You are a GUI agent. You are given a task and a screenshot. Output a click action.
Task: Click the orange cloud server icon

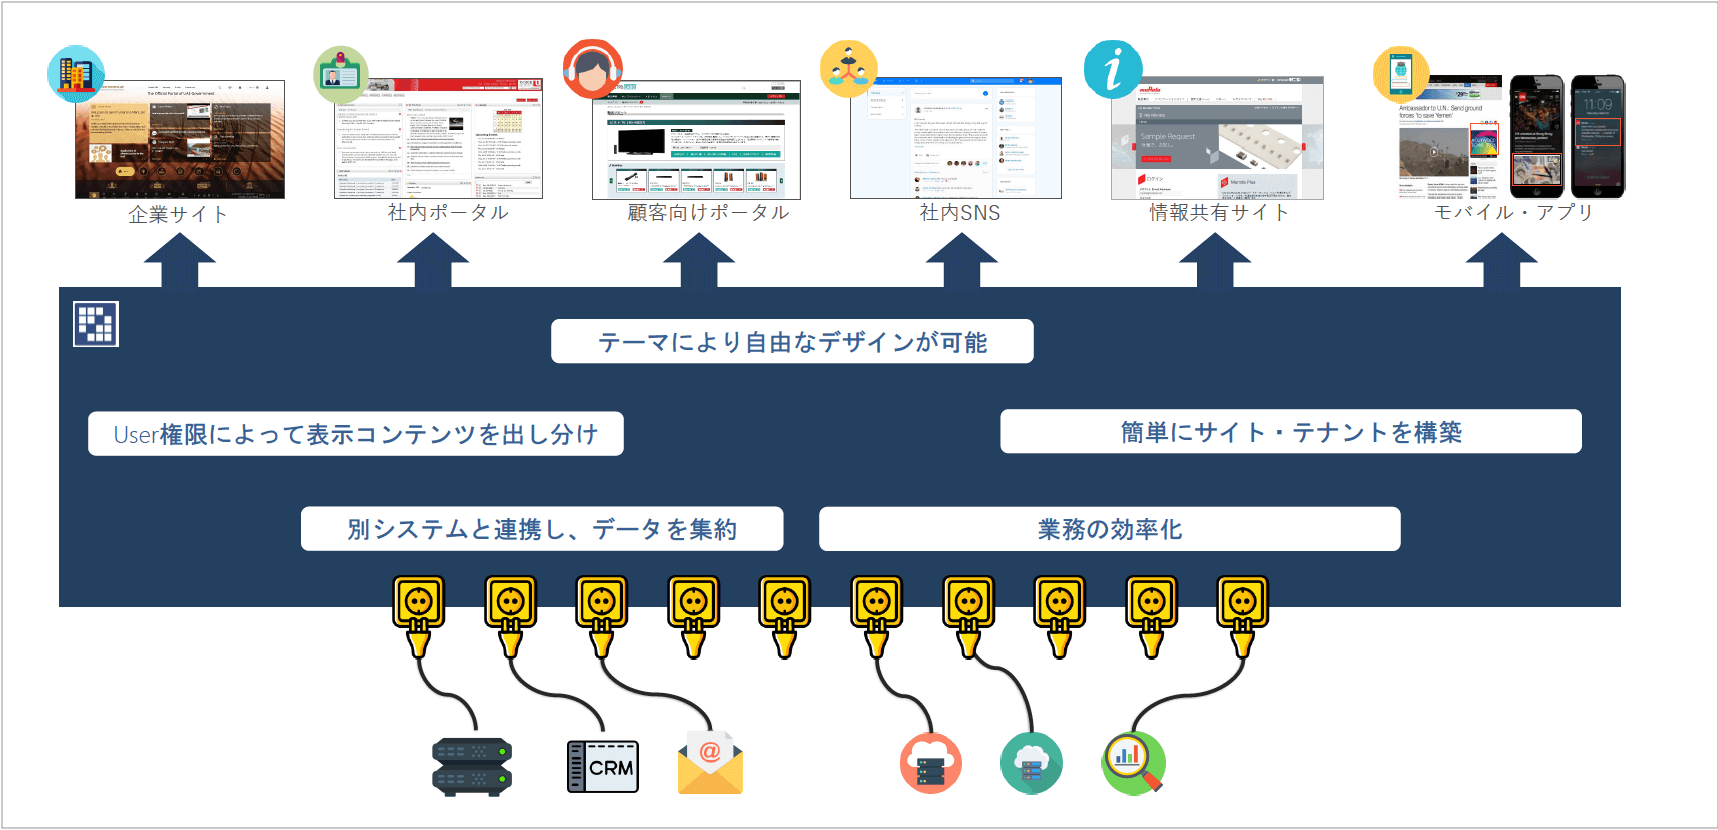[x=931, y=763]
